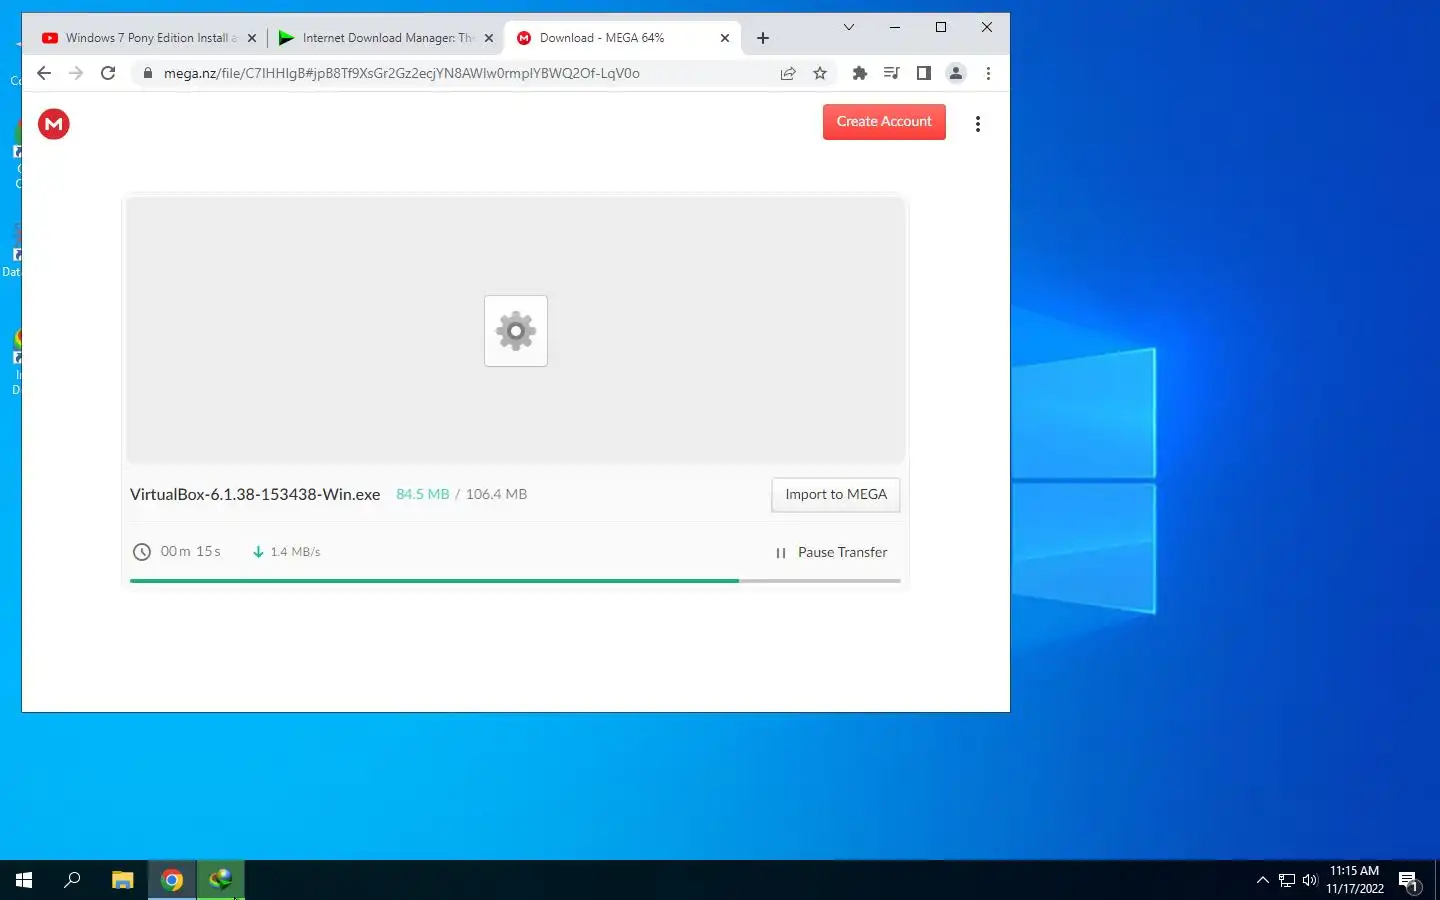The width and height of the screenshot is (1440, 900).
Task: Click the gear file type thumbnail
Action: (516, 331)
